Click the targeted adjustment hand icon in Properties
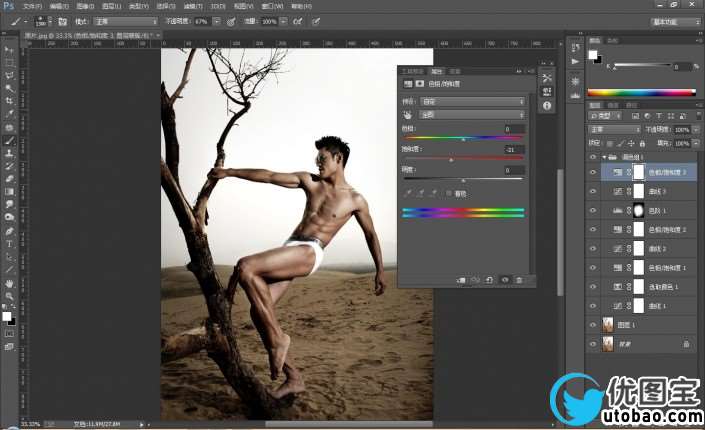705x430 pixels. [408, 115]
